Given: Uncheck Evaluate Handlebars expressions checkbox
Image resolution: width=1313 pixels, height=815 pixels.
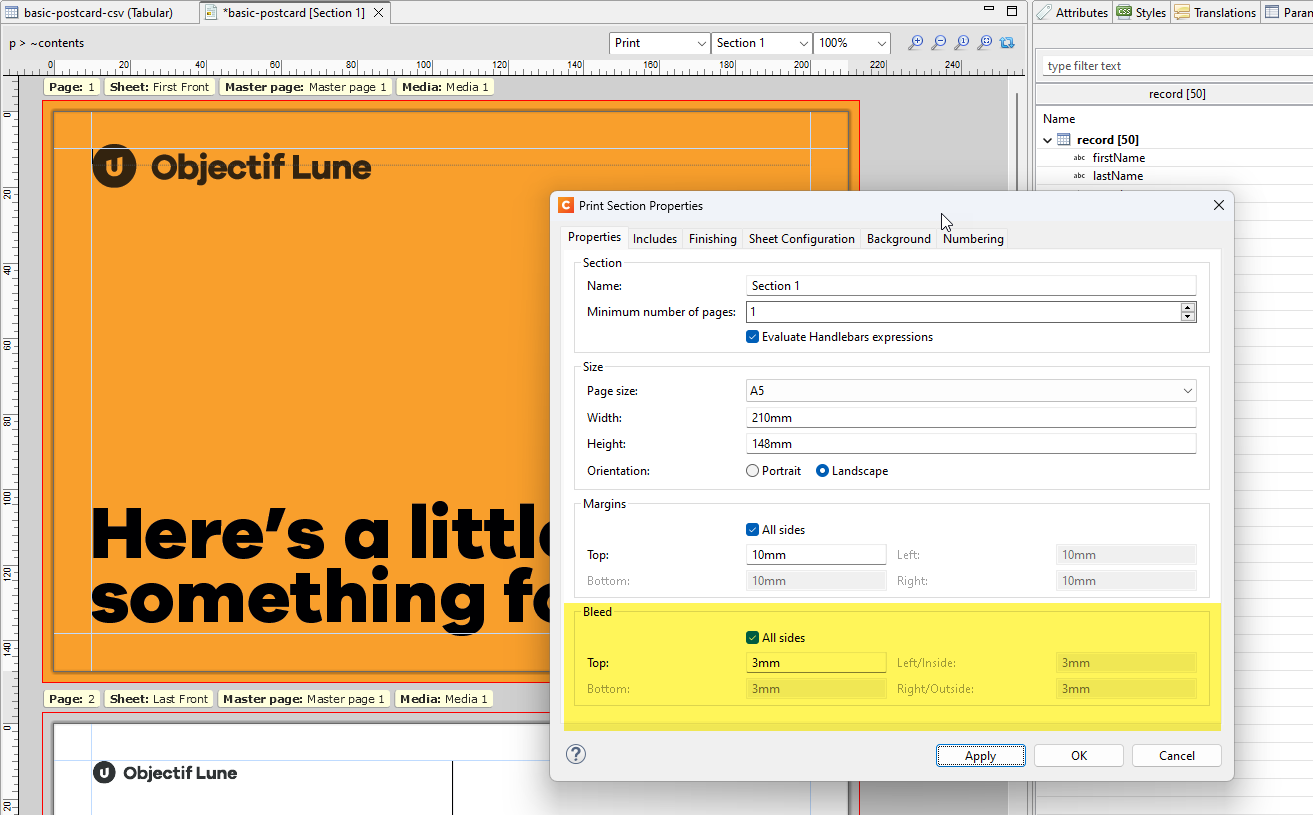Looking at the screenshot, I should coord(753,337).
